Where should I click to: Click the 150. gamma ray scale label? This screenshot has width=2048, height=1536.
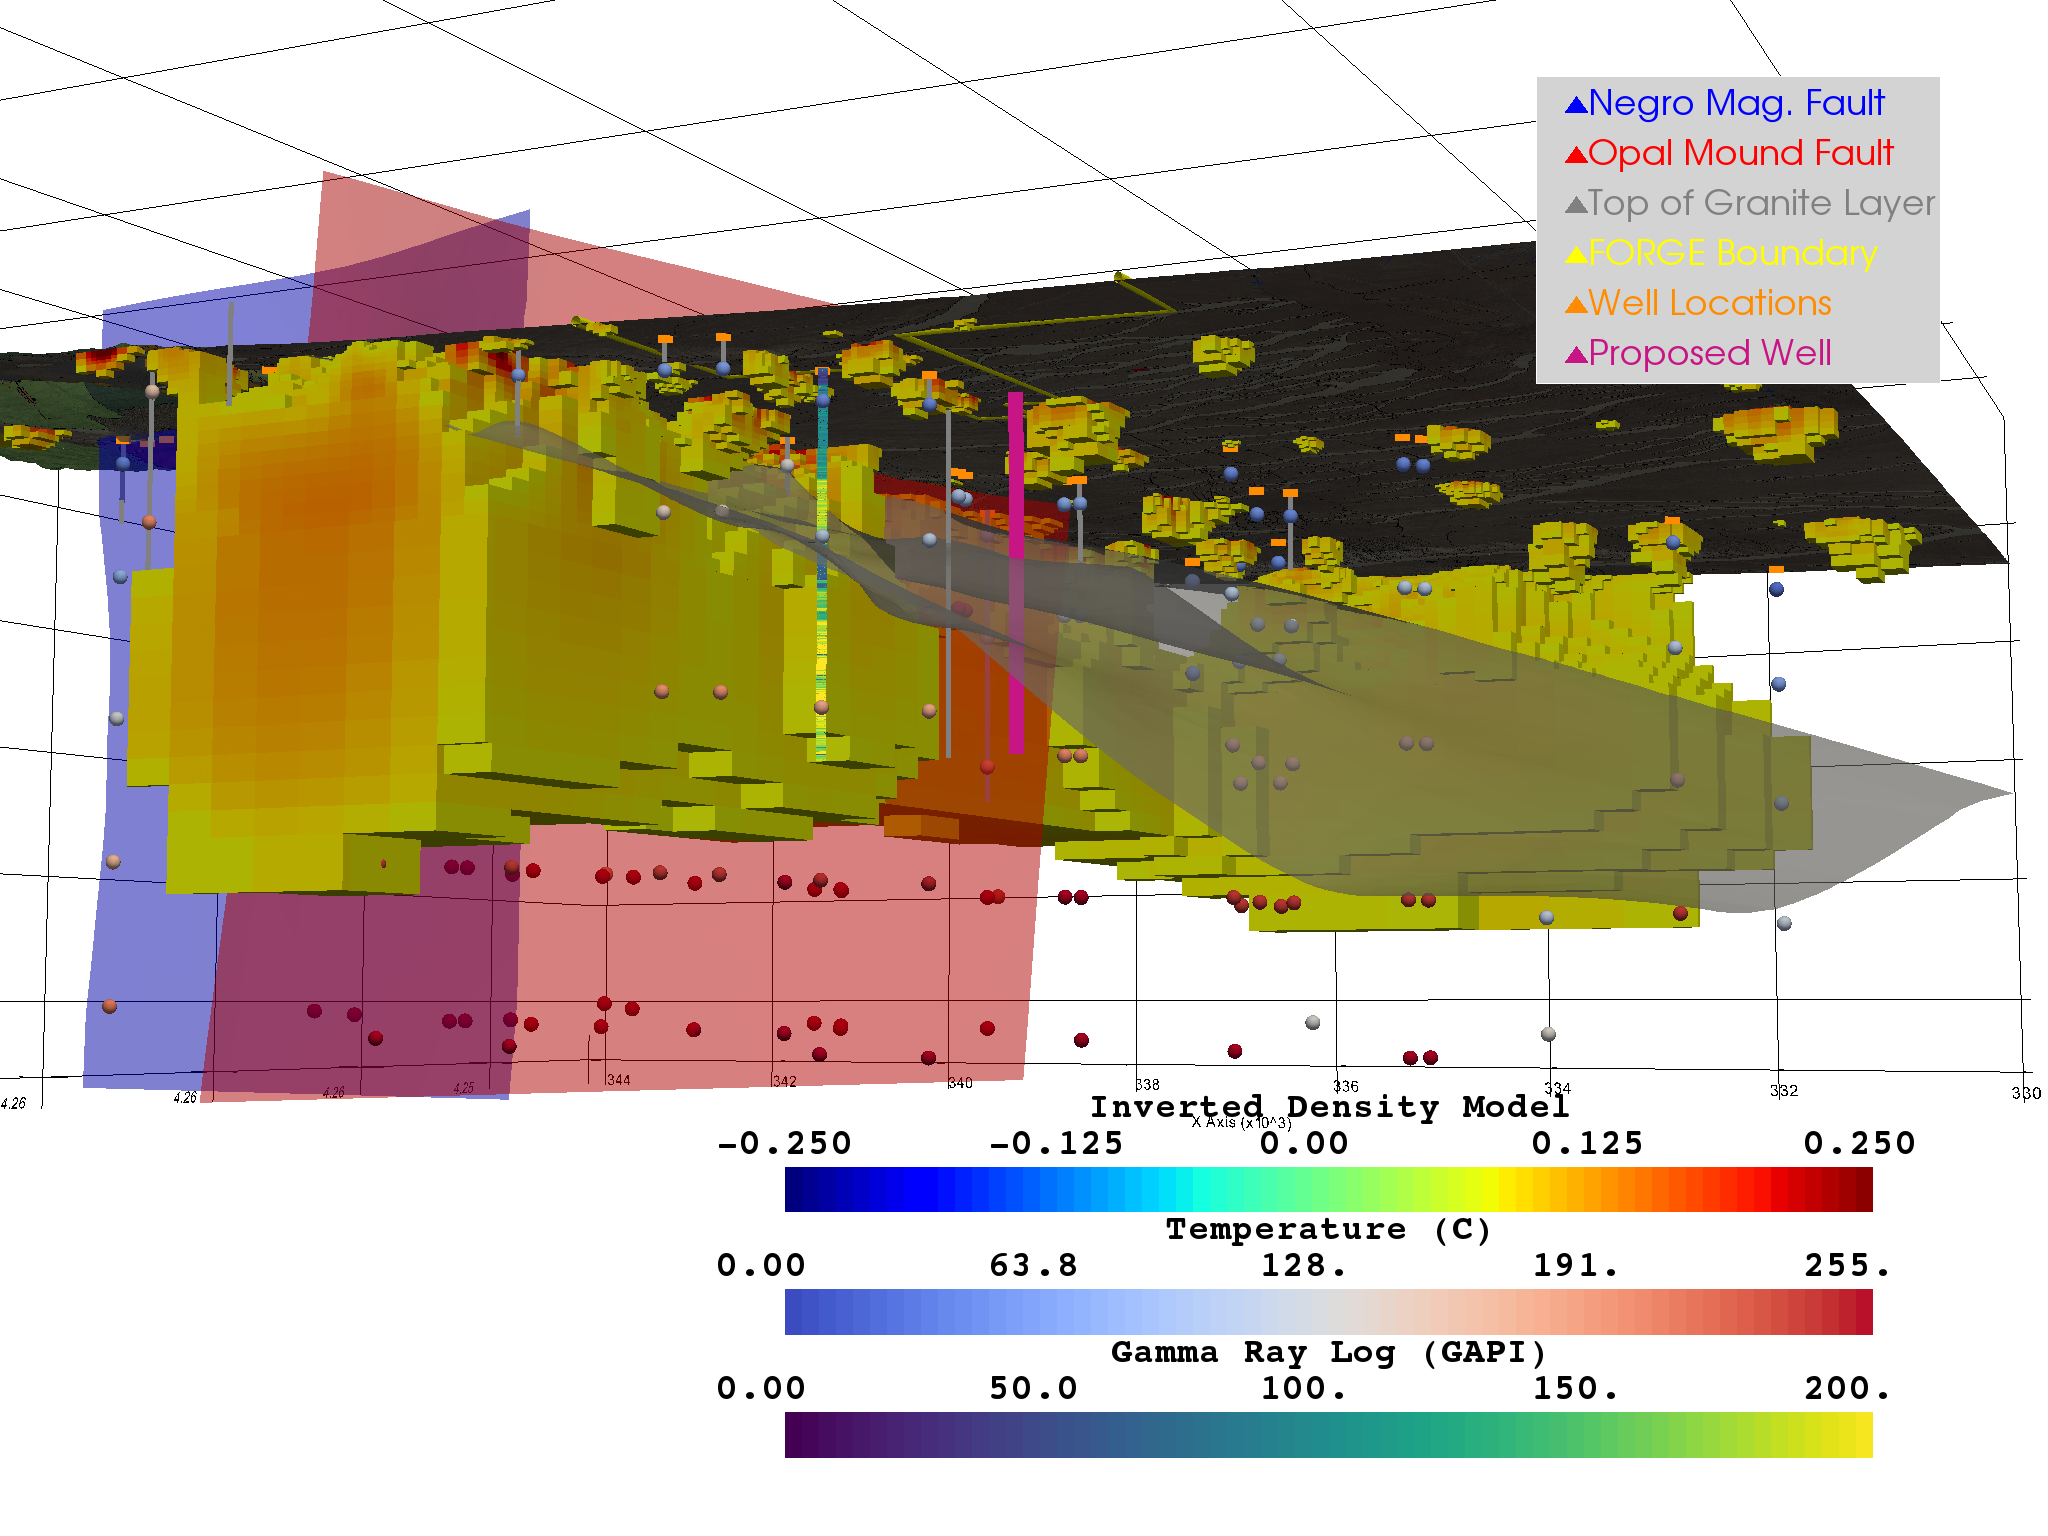click(x=1576, y=1389)
